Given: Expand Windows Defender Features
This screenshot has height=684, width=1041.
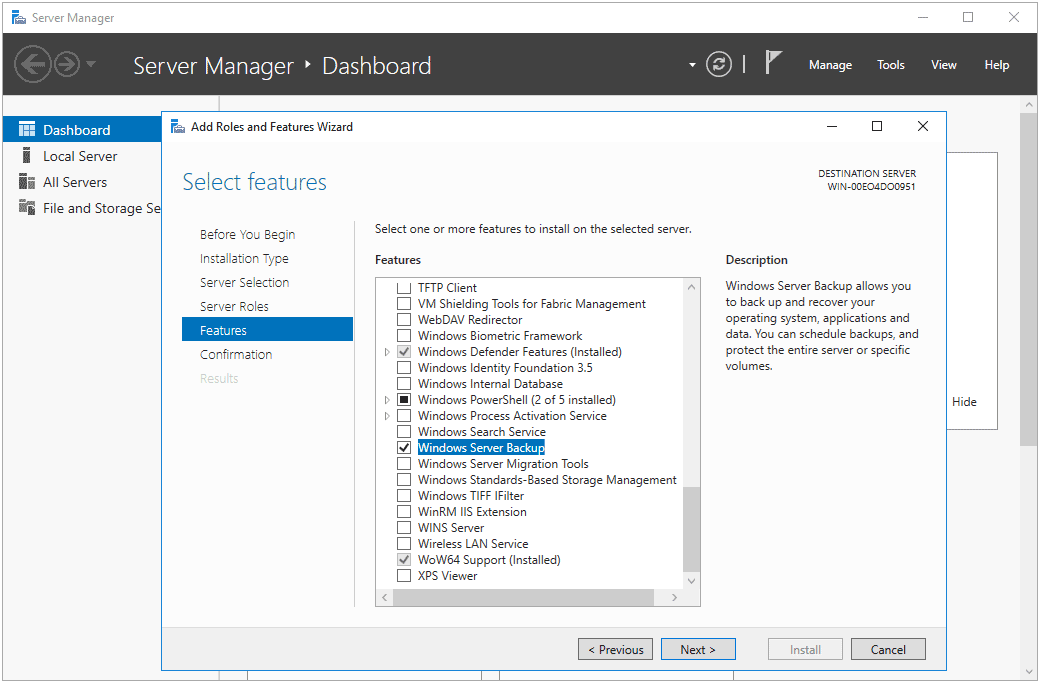Looking at the screenshot, I should [x=386, y=351].
